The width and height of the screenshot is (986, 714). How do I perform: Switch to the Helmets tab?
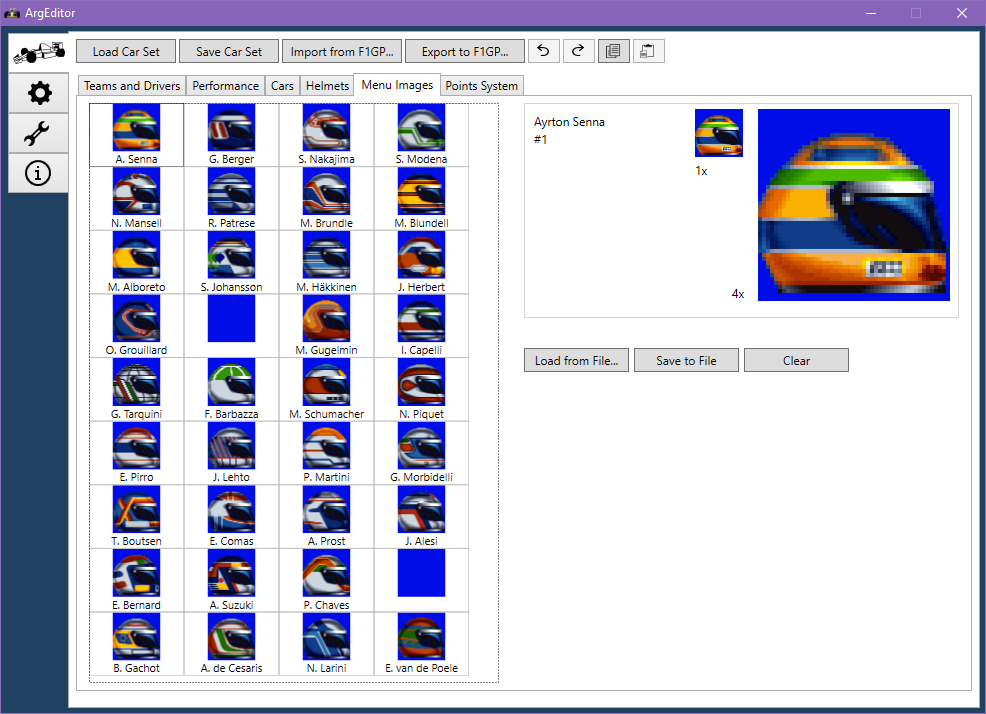(x=327, y=86)
